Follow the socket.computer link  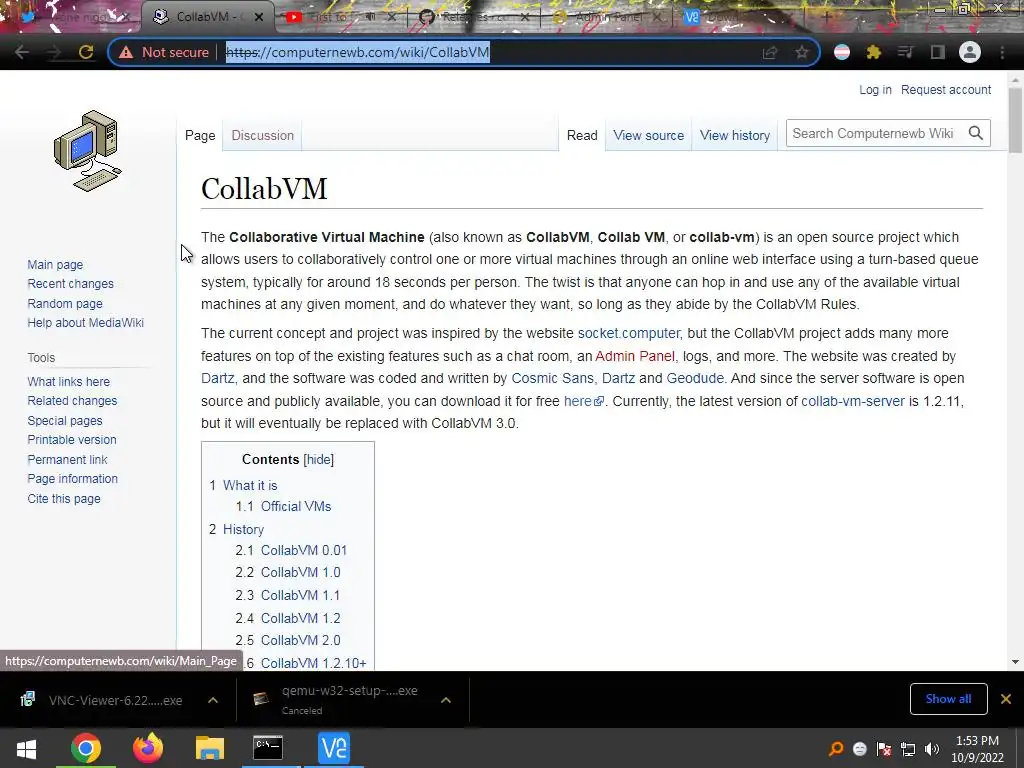click(628, 333)
